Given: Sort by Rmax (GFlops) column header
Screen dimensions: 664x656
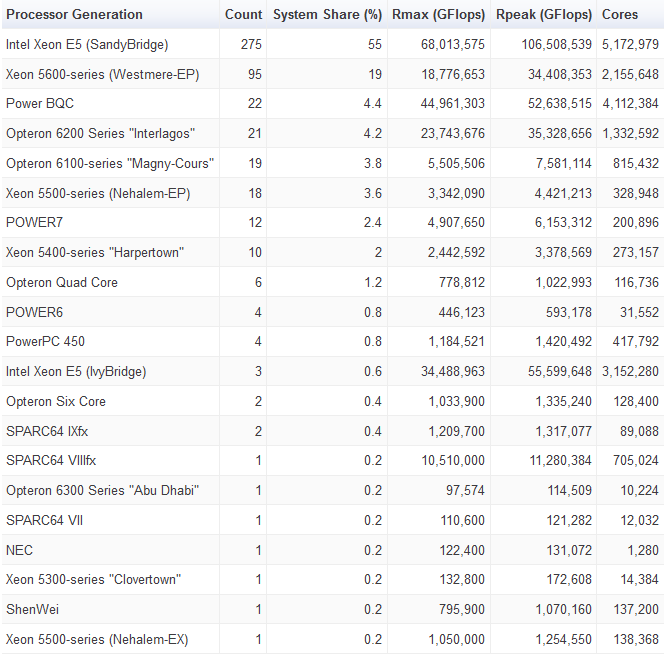Looking at the screenshot, I should pos(438,14).
